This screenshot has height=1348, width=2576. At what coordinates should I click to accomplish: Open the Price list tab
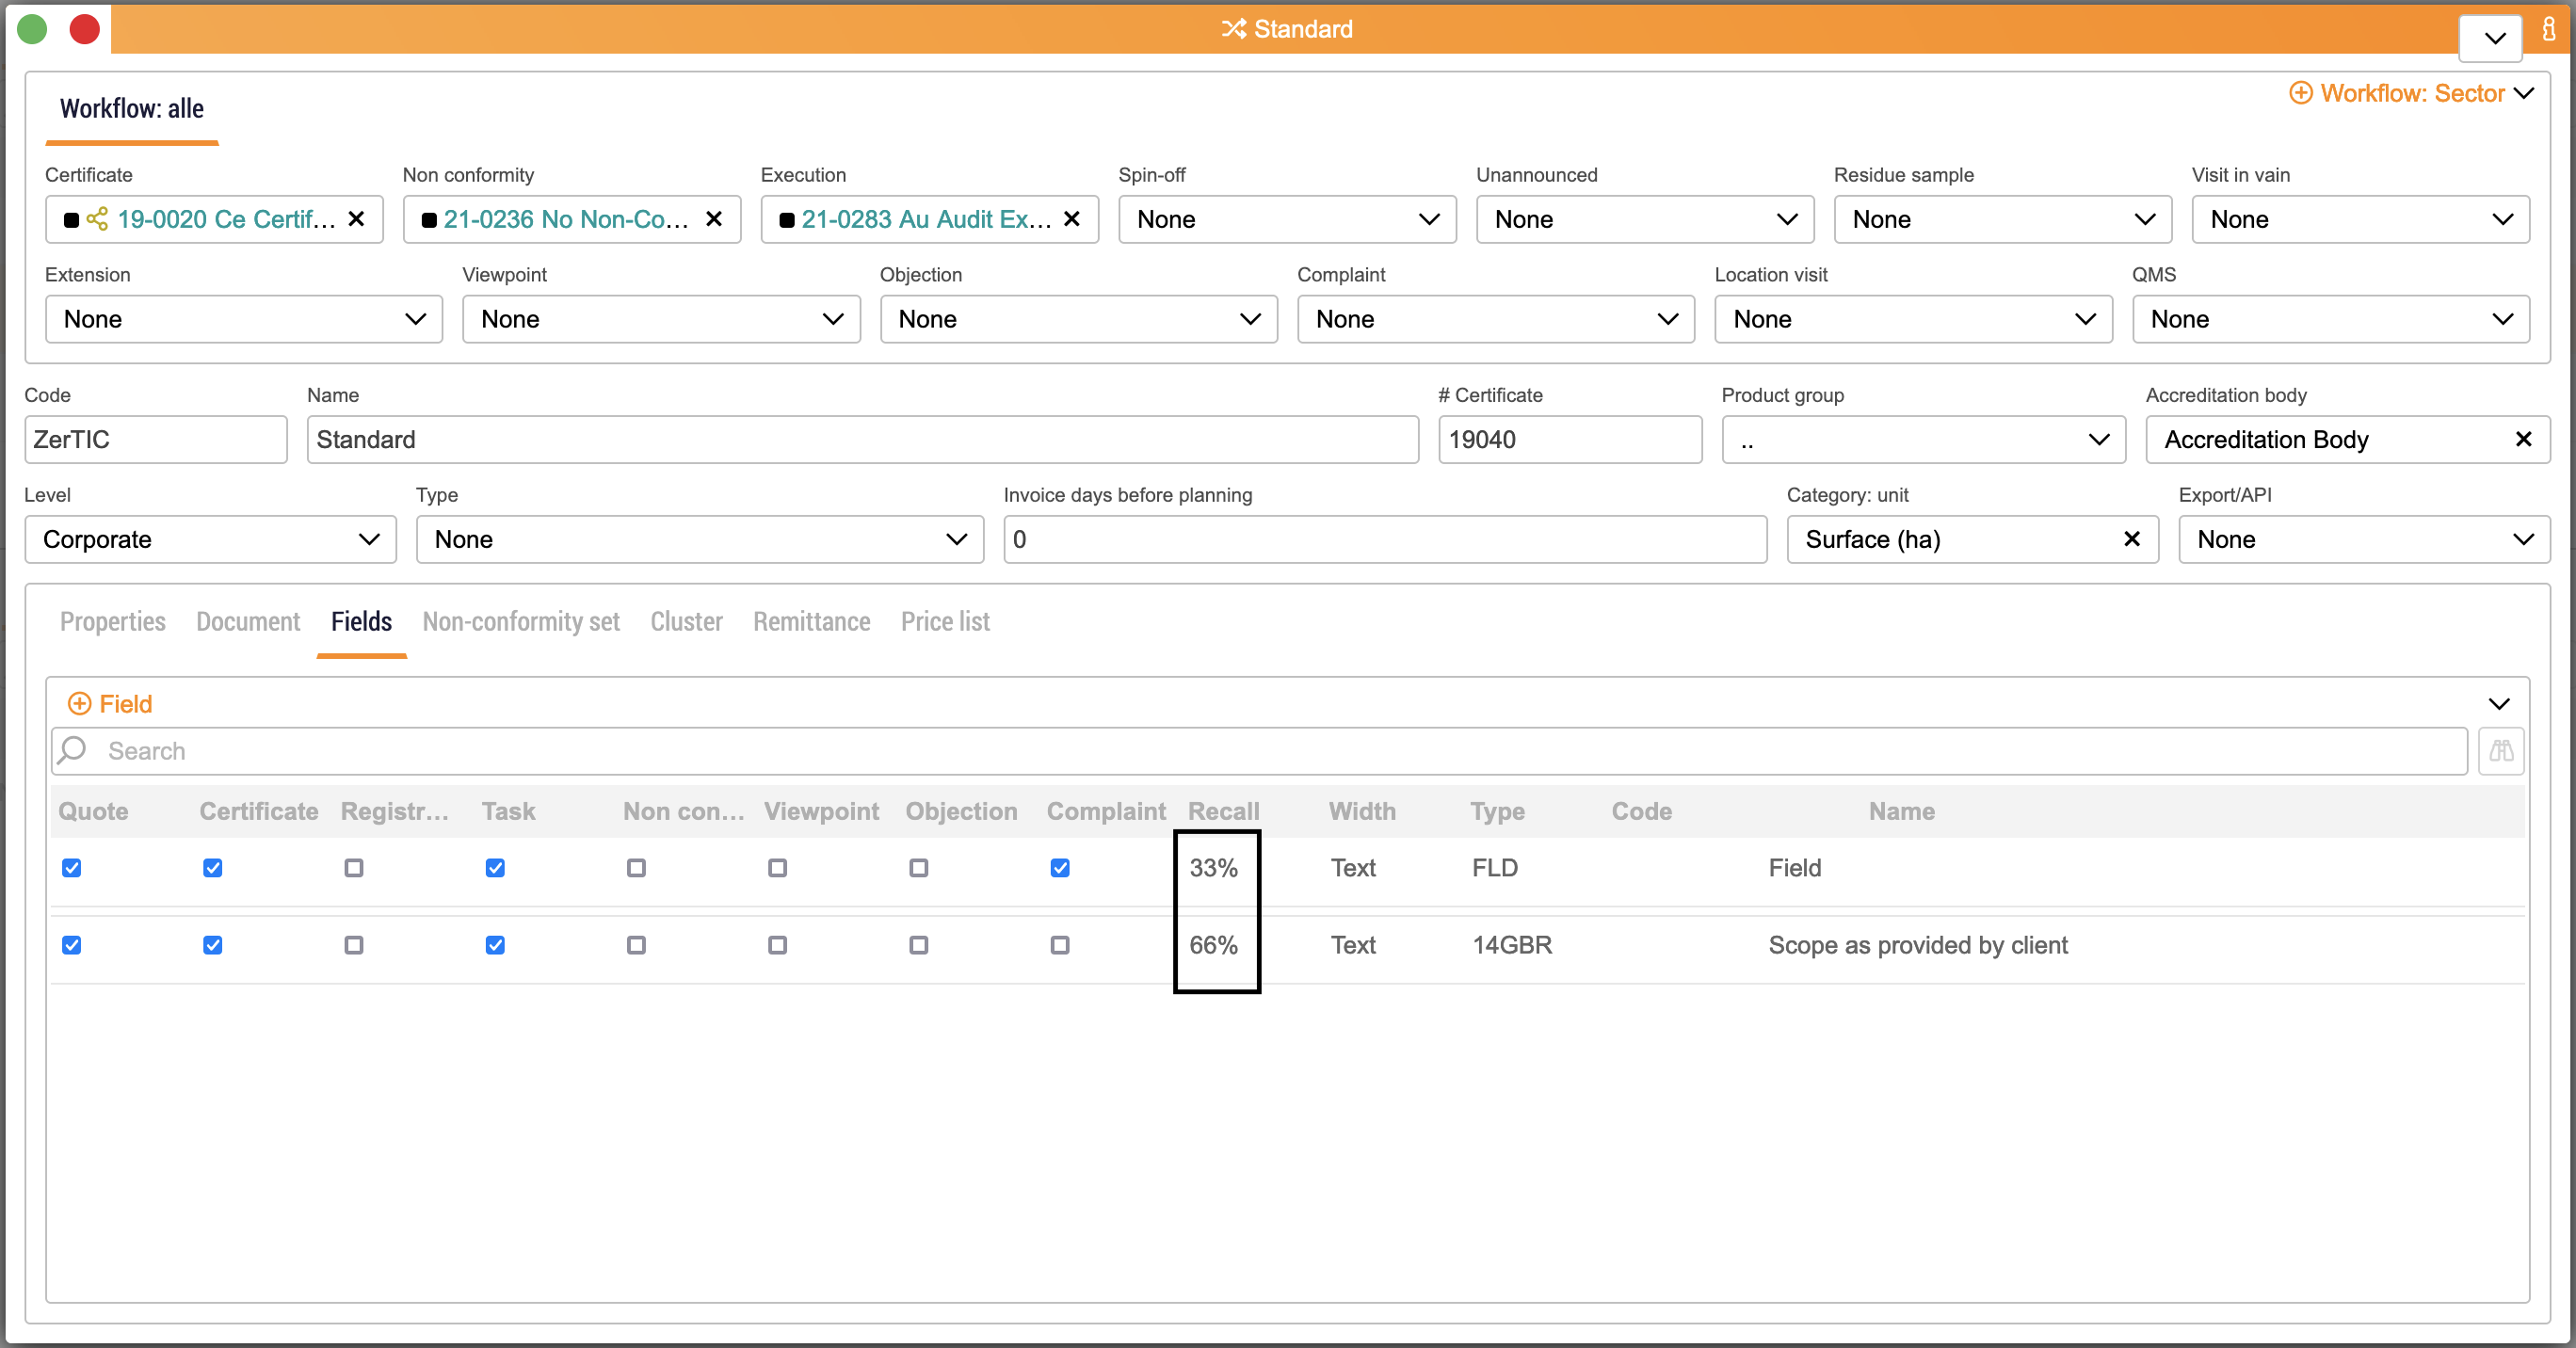(x=945, y=621)
